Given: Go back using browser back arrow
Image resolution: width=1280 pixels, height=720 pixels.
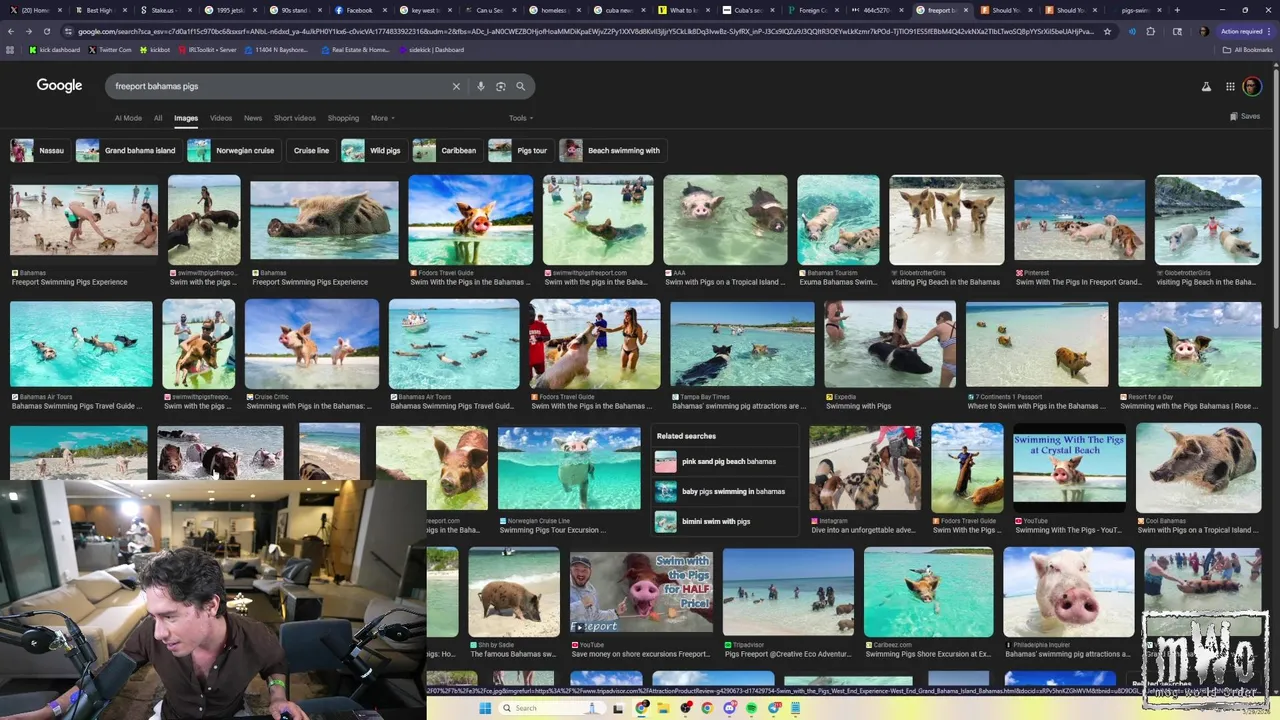Looking at the screenshot, I should point(11,31).
